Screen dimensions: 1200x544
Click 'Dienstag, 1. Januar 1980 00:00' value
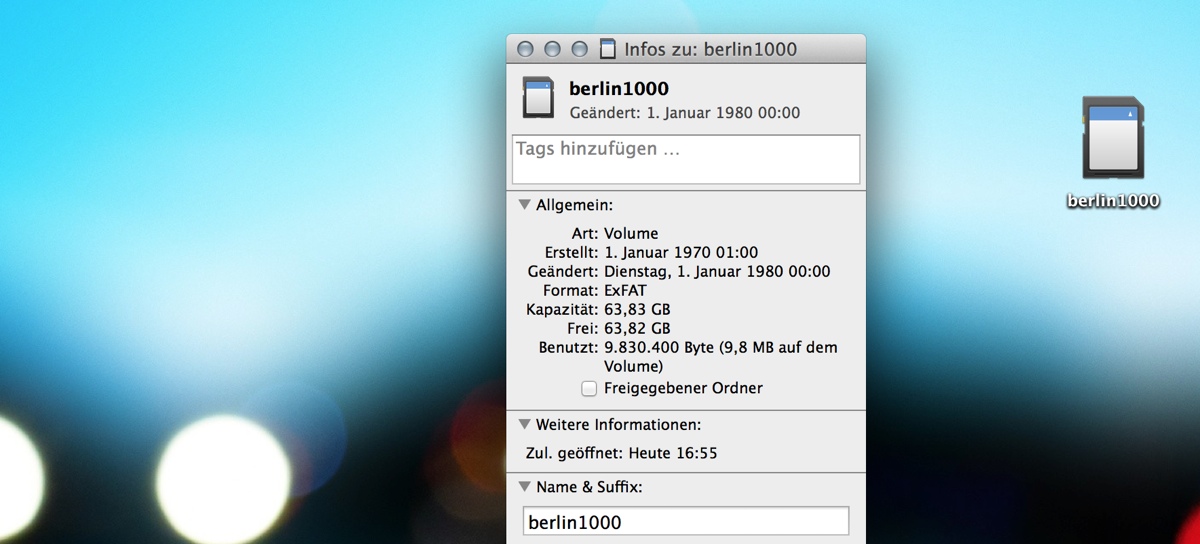click(x=717, y=271)
